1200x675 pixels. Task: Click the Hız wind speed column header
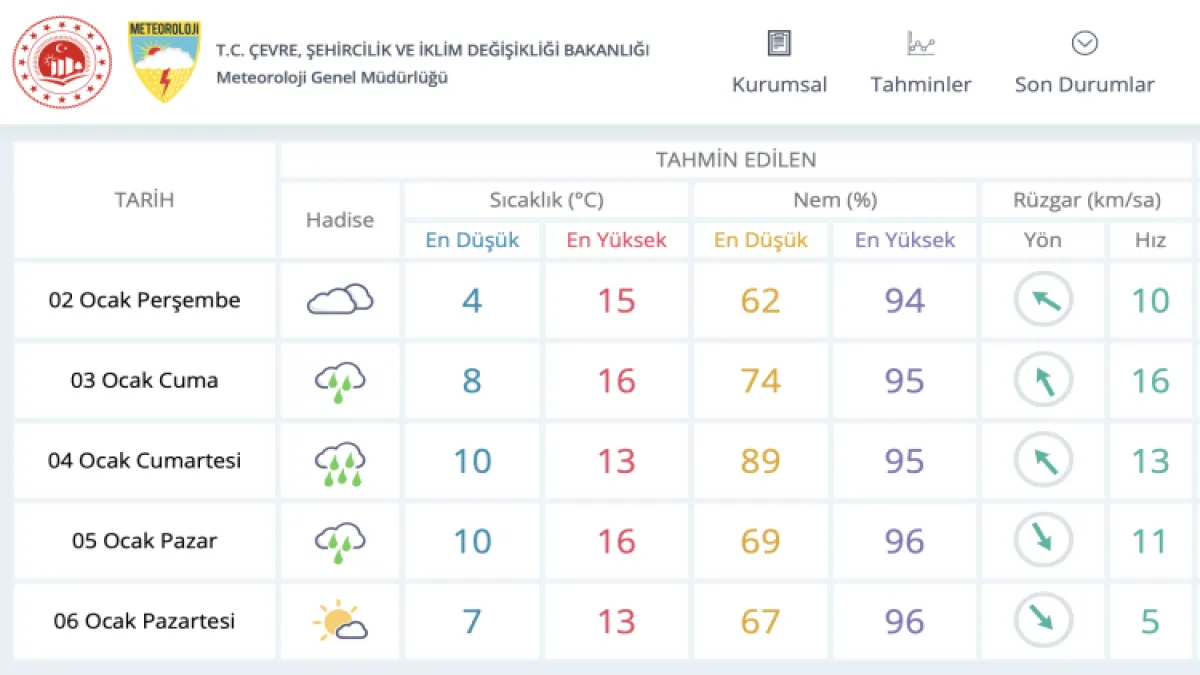coord(1150,240)
